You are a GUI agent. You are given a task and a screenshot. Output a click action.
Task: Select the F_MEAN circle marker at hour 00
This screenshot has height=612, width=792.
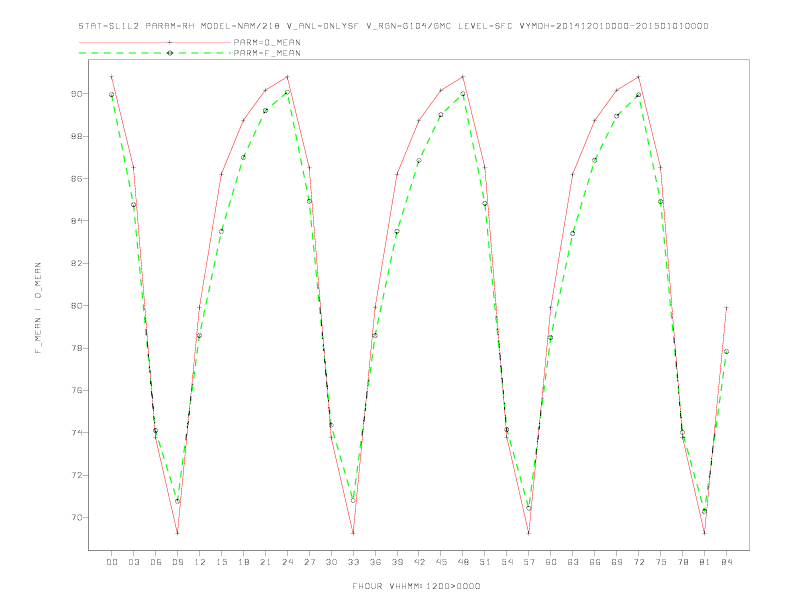point(112,94)
